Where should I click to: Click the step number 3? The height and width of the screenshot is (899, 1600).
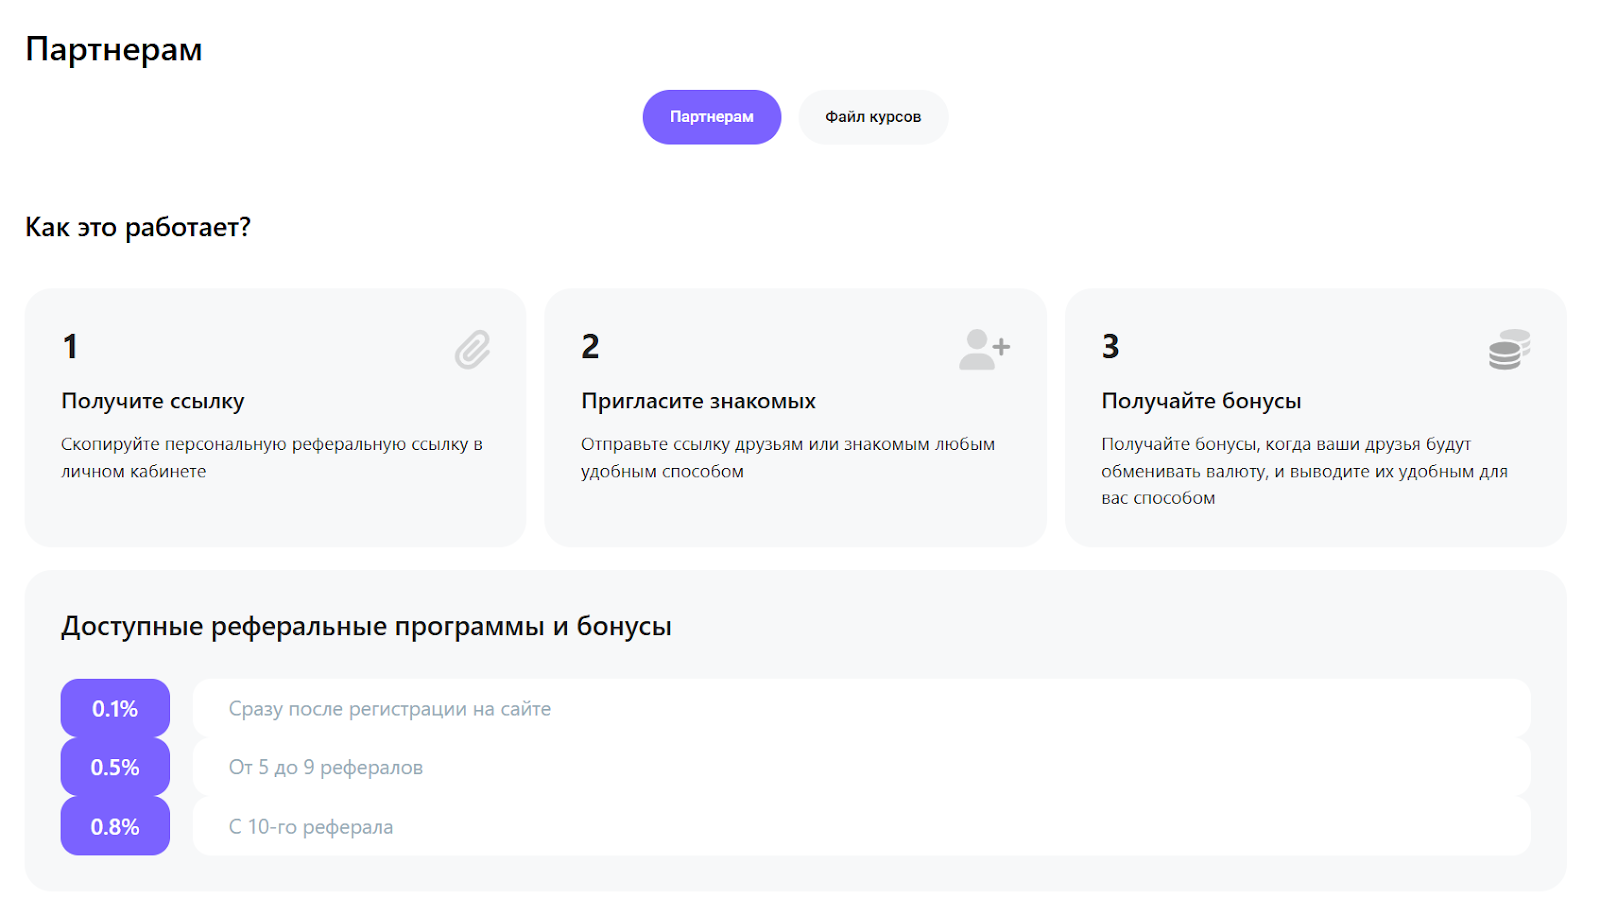pos(1110,346)
